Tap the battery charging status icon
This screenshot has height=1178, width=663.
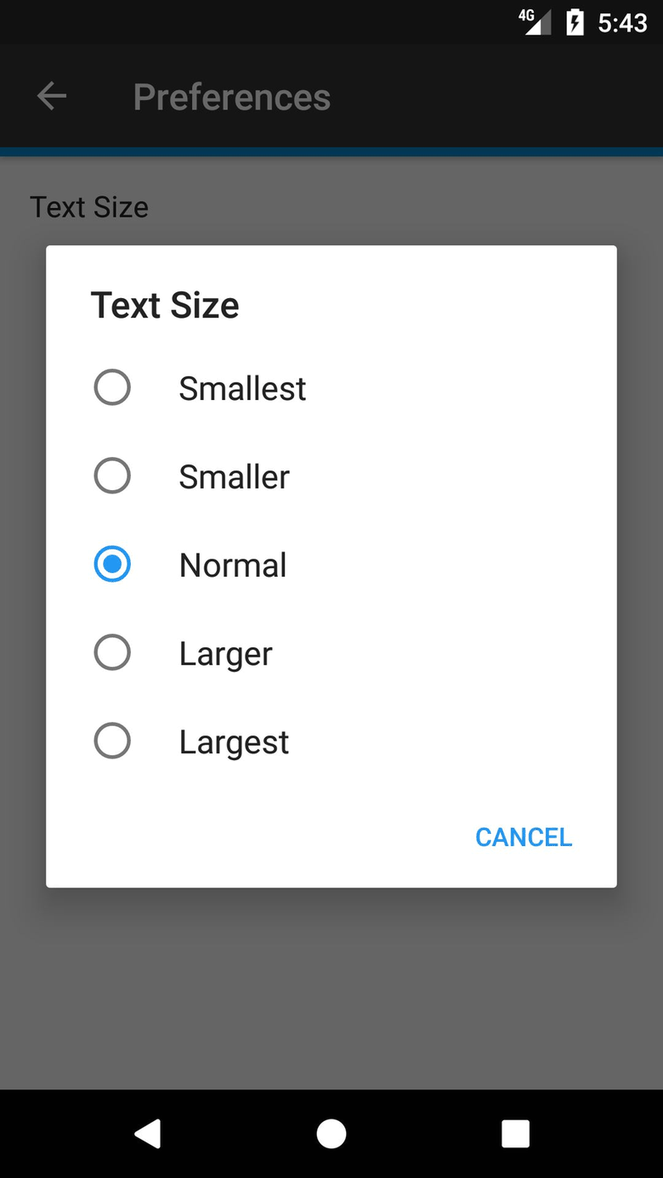[575, 22]
